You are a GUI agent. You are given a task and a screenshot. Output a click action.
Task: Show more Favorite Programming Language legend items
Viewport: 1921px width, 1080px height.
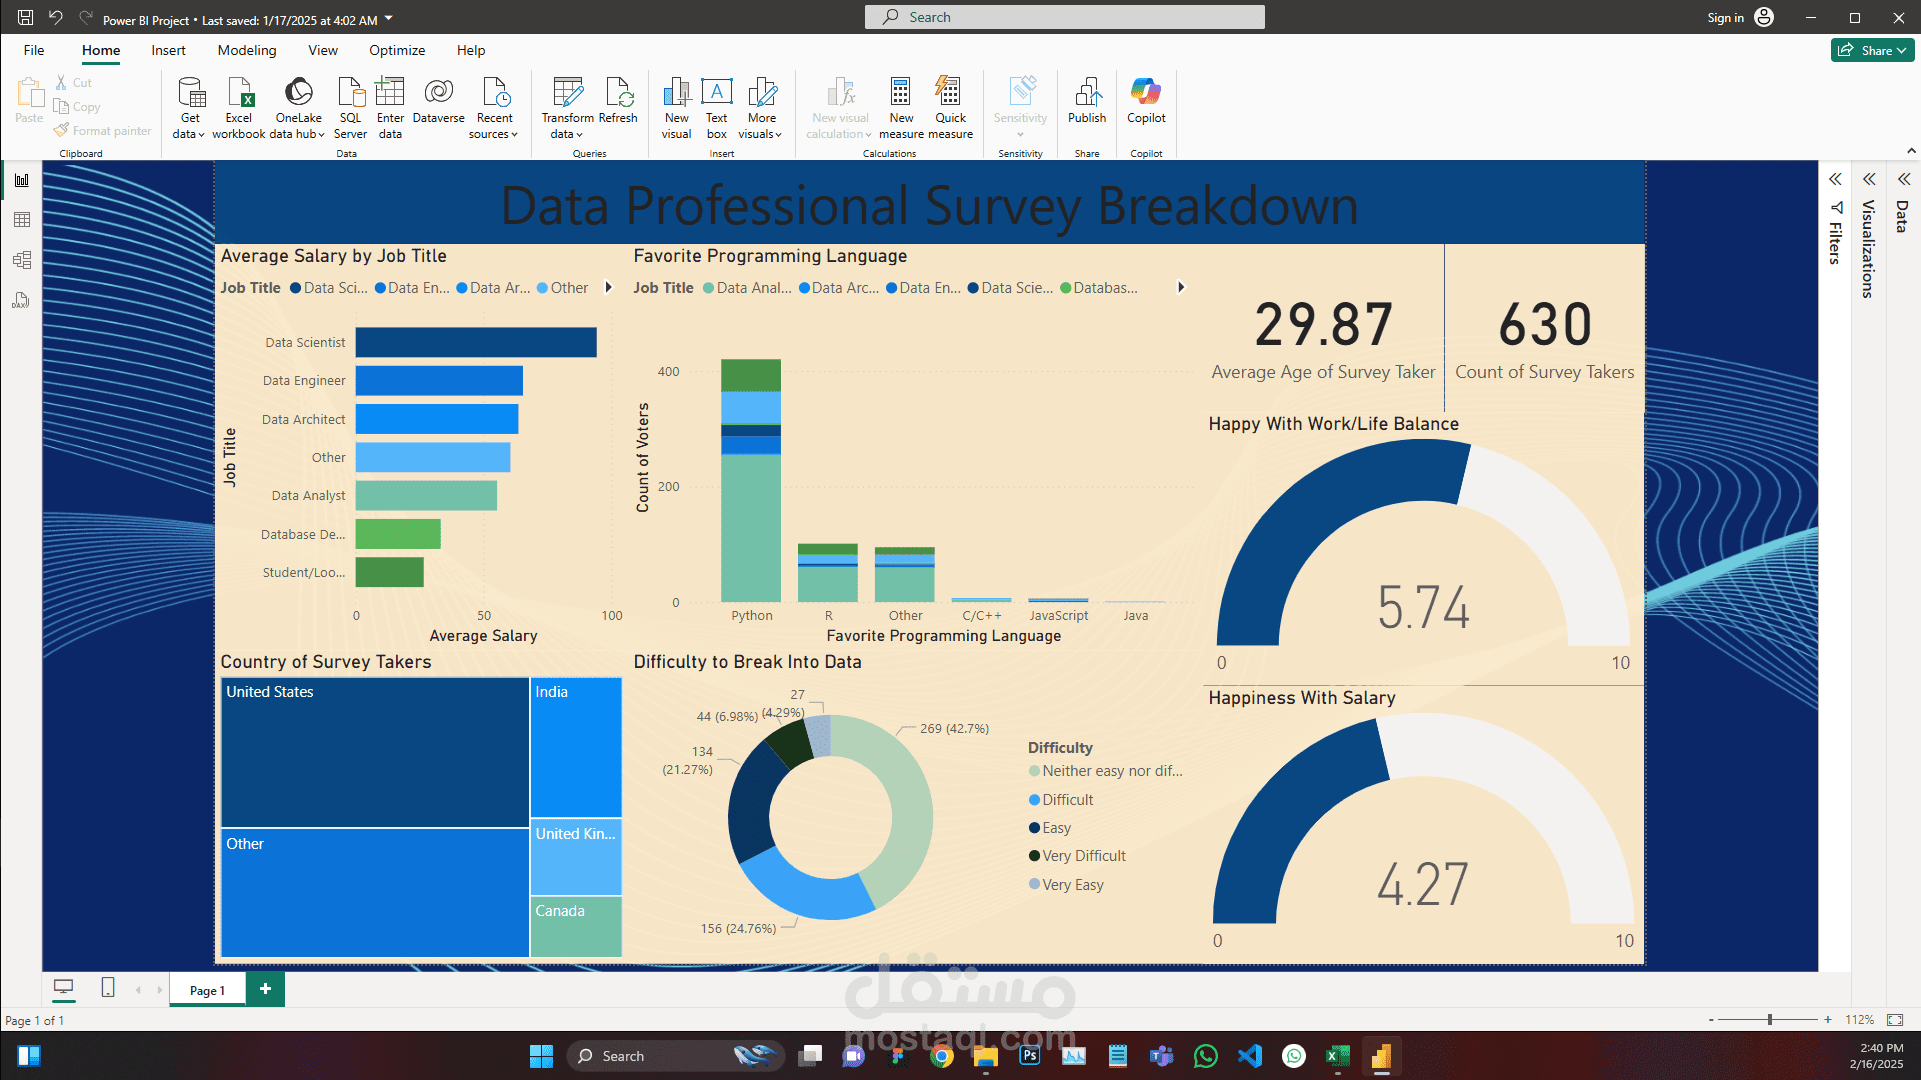(x=1181, y=288)
